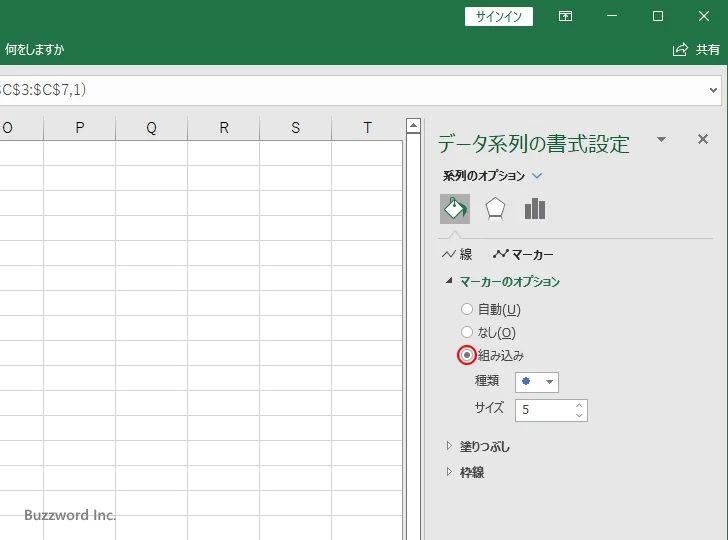Close the Excel window
This screenshot has height=540, width=728.
[703, 16]
